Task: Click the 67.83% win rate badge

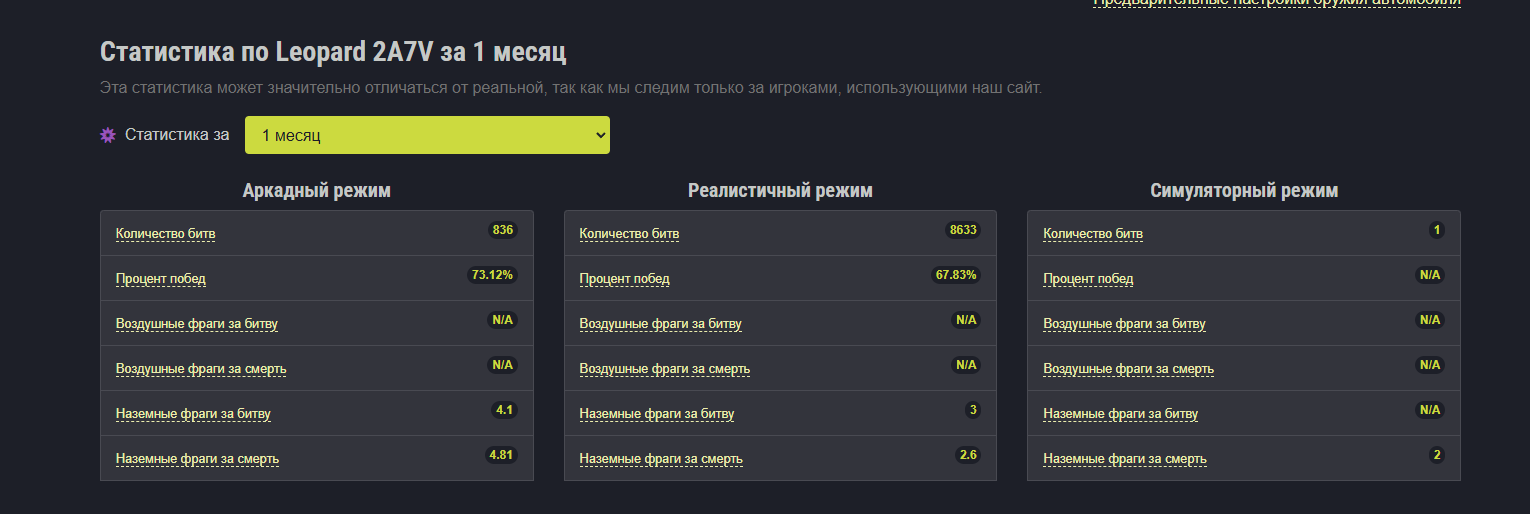Action: click(x=957, y=275)
